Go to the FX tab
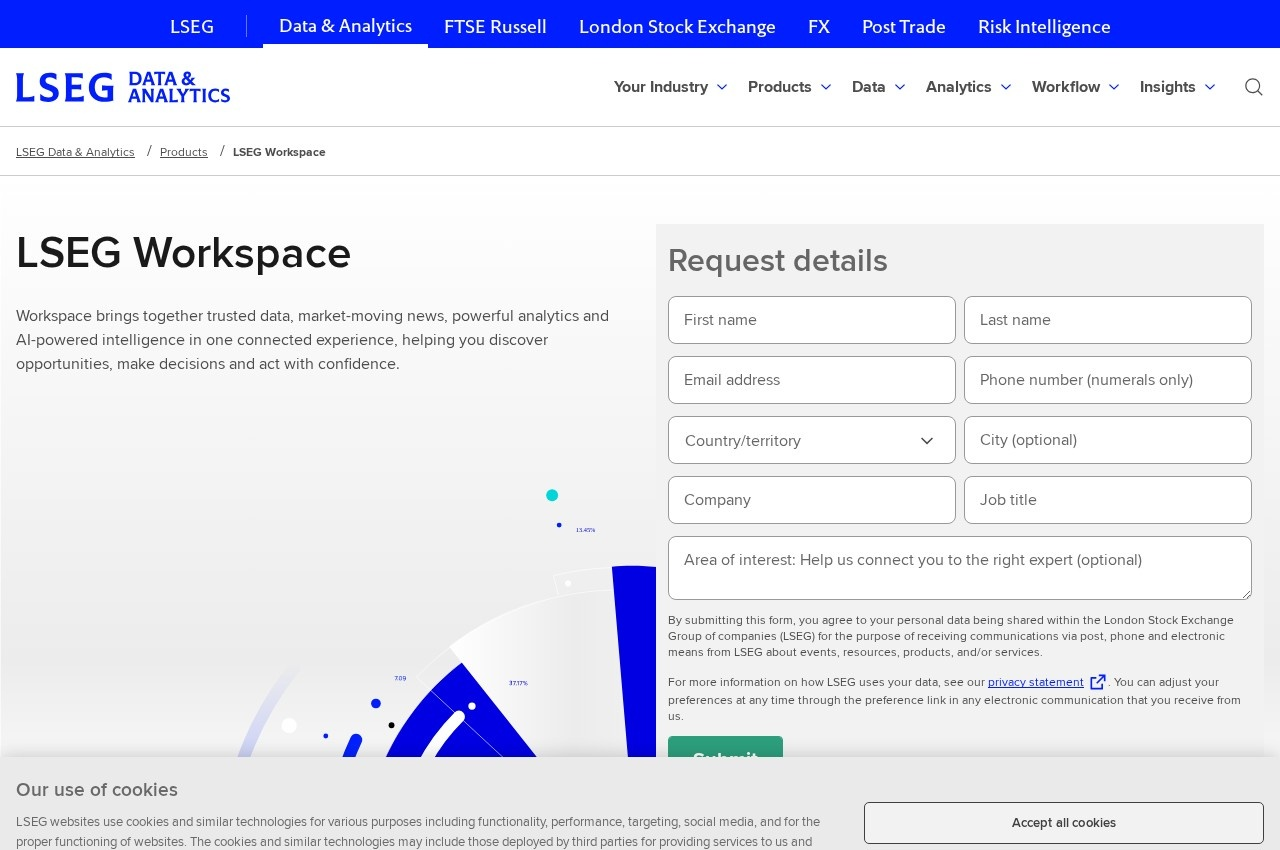The height and width of the screenshot is (850, 1280). point(819,26)
